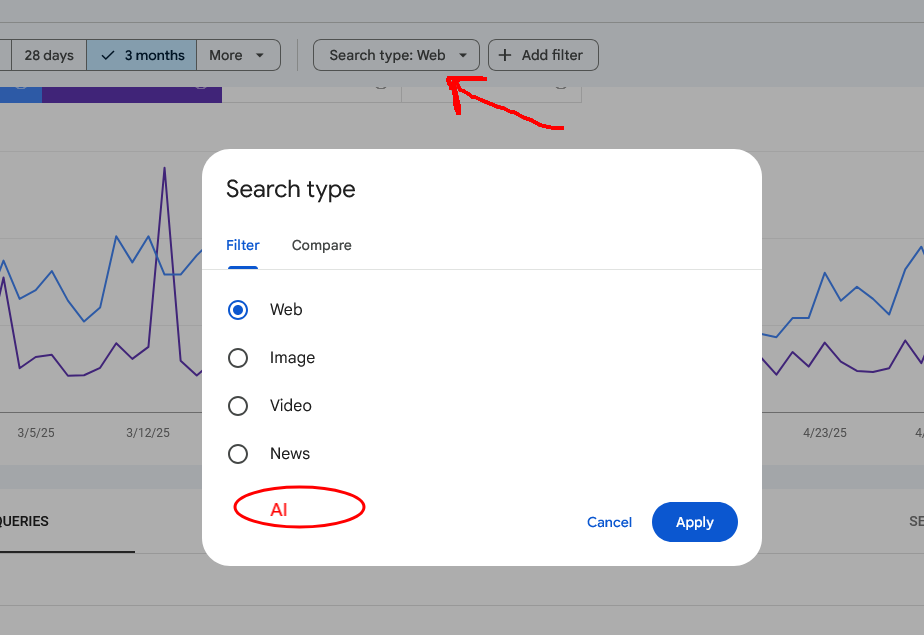
Task: Select the Image radio button
Action: click(238, 357)
